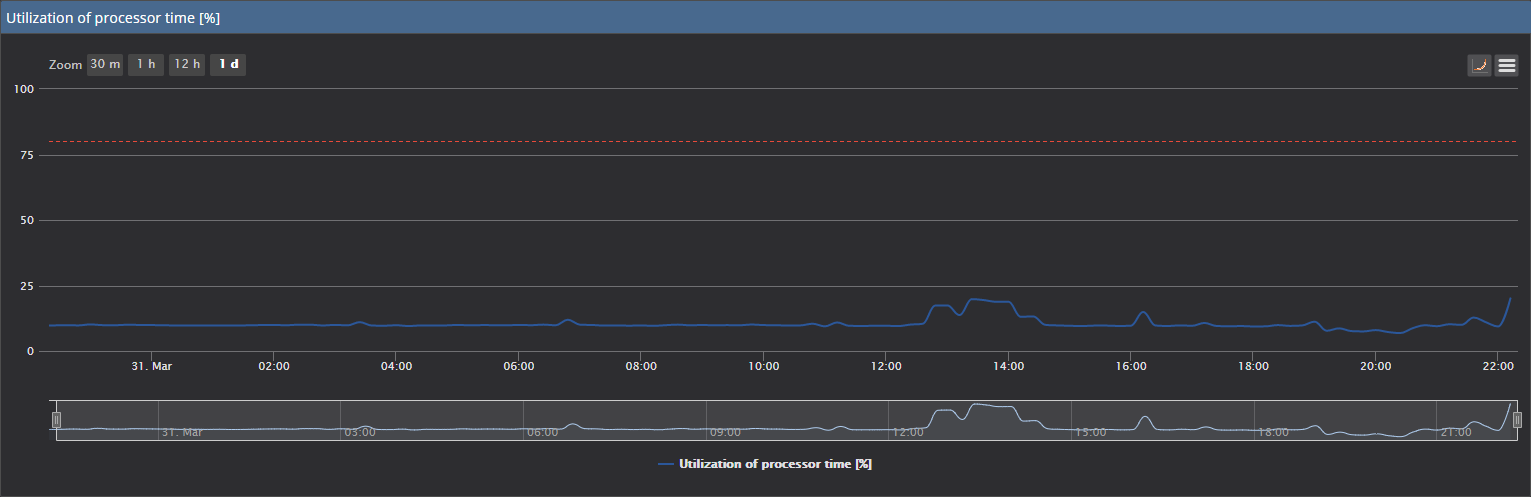The width and height of the screenshot is (1531, 497).
Task: Click the 14:00 x-axis label
Action: point(1008,367)
